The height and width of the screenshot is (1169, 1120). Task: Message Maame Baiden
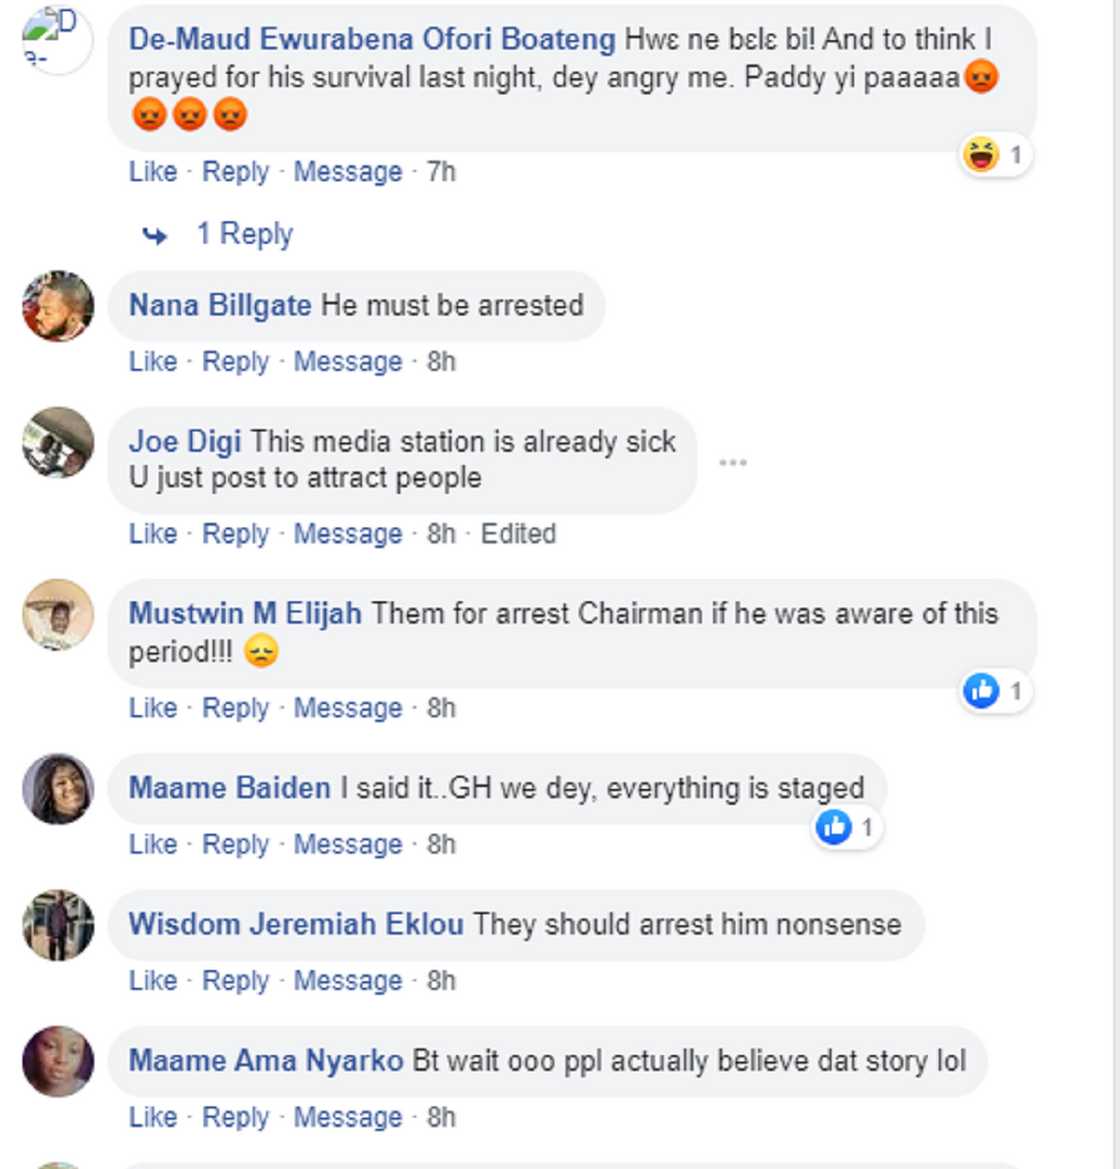pyautogui.click(x=346, y=843)
